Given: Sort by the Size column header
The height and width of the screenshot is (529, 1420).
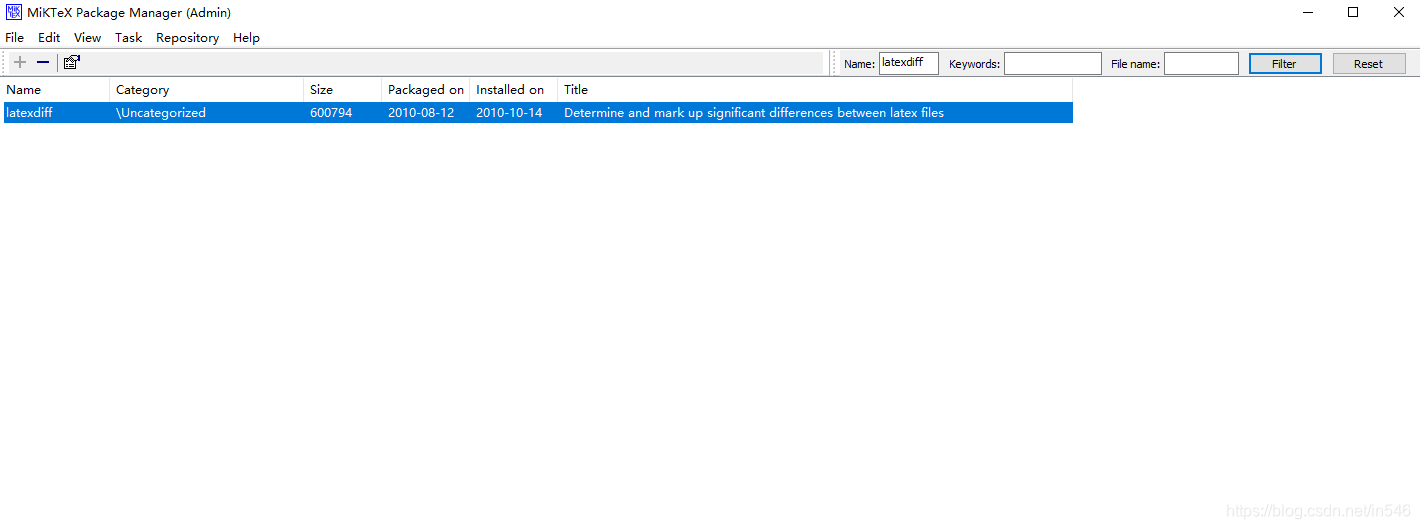Looking at the screenshot, I should [x=342, y=90].
